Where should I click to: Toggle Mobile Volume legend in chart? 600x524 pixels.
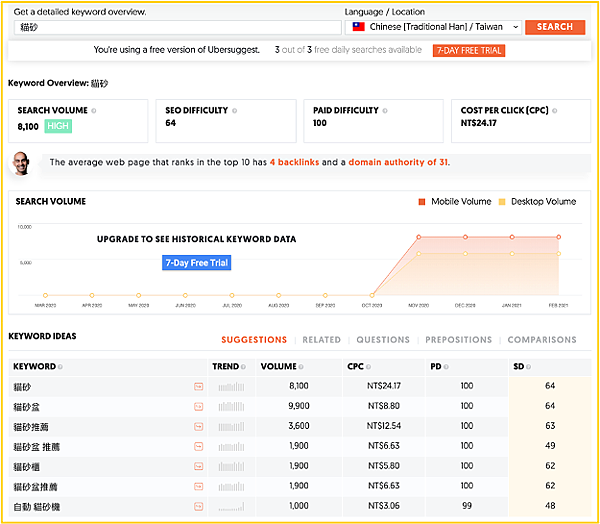point(454,201)
